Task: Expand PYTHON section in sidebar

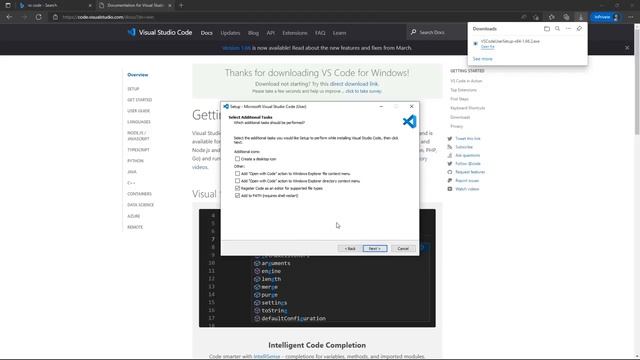Action: click(135, 161)
